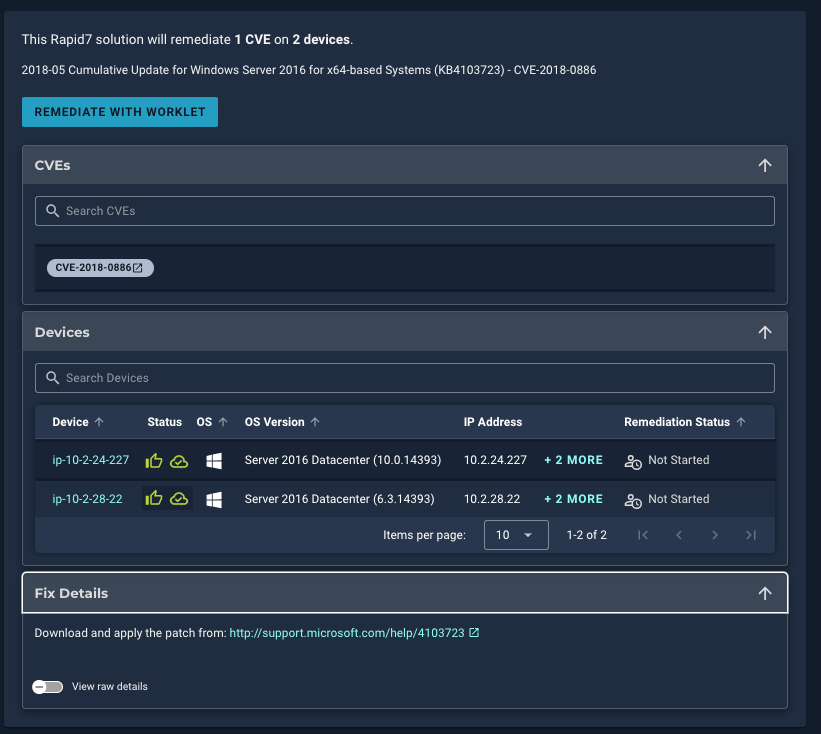Click Server 2016 Datacenter (10.0.14393) cell
The image size is (821, 734).
[343, 460]
